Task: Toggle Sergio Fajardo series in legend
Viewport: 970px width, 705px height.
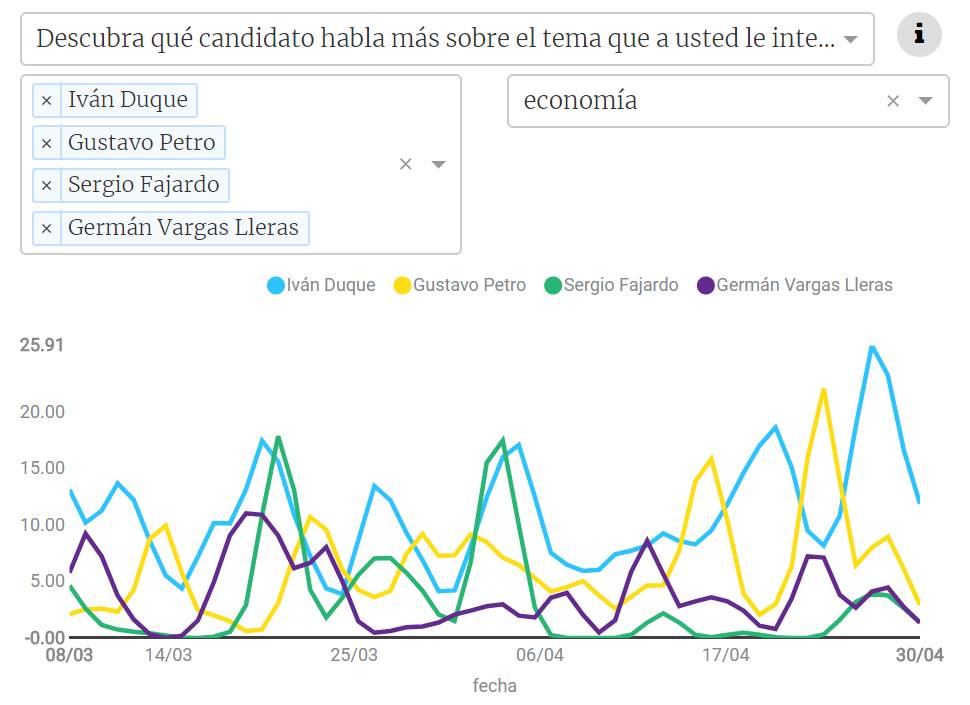Action: click(x=620, y=285)
